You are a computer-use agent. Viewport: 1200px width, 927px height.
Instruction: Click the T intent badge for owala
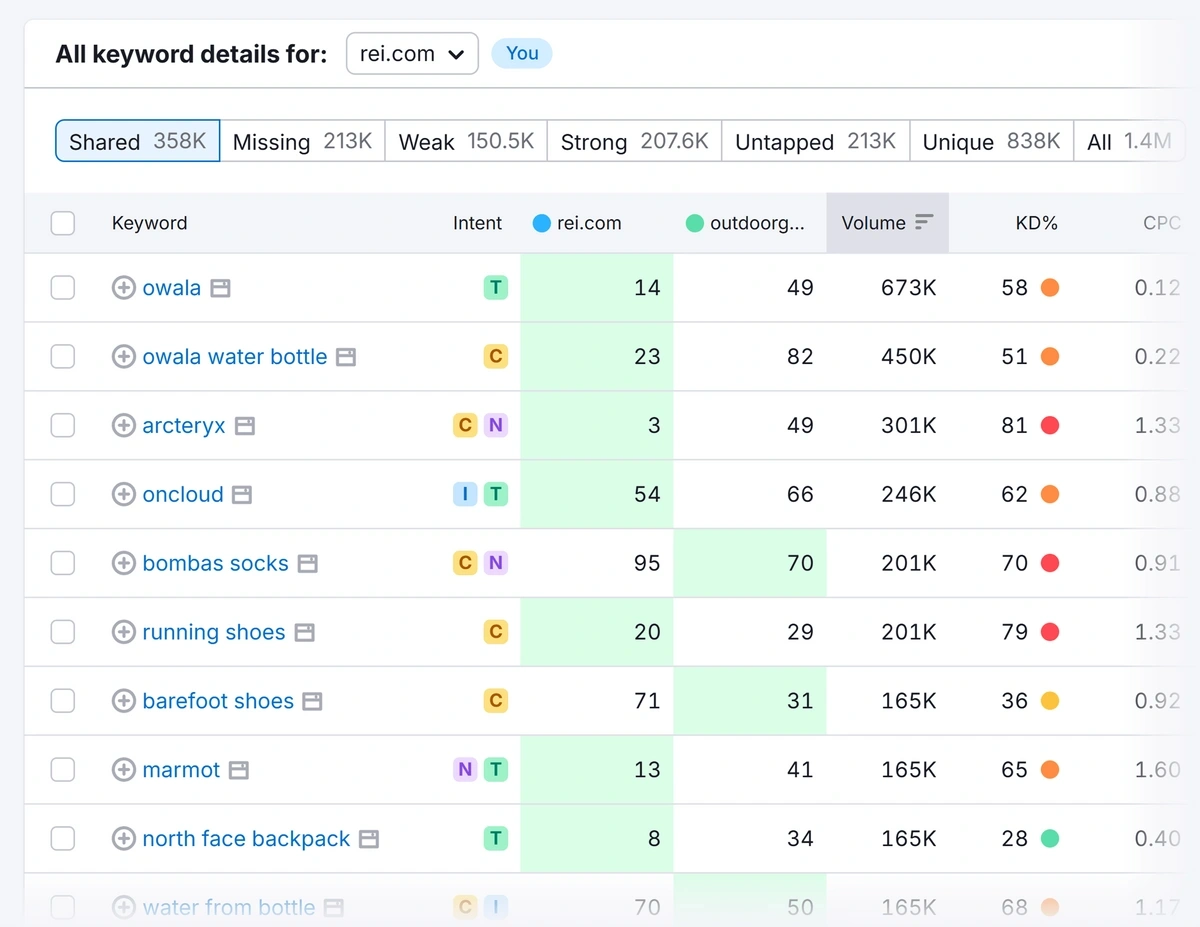coord(495,288)
